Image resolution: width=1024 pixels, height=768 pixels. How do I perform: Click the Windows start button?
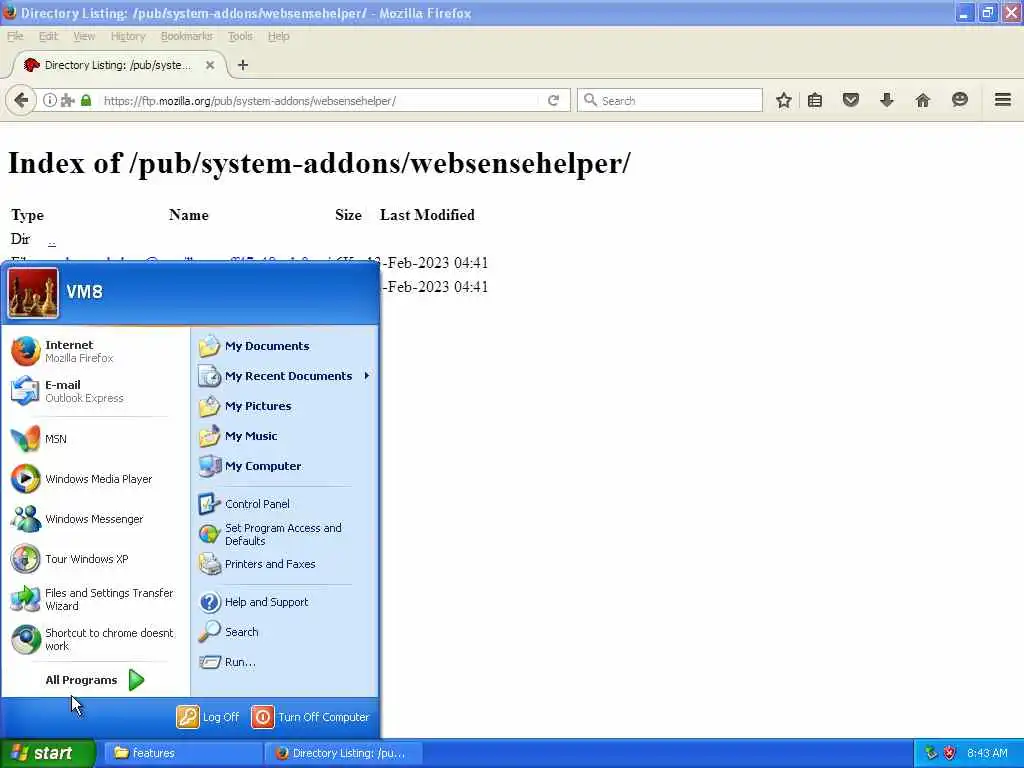(47, 754)
